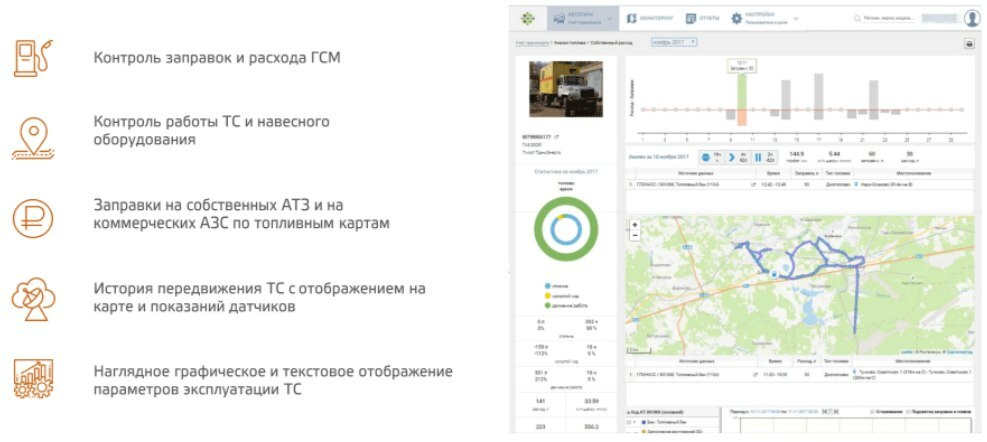Viewport: 987px width, 442px height.
Task: Click the yellow холостой ход legend marker
Action: pyautogui.click(x=548, y=294)
